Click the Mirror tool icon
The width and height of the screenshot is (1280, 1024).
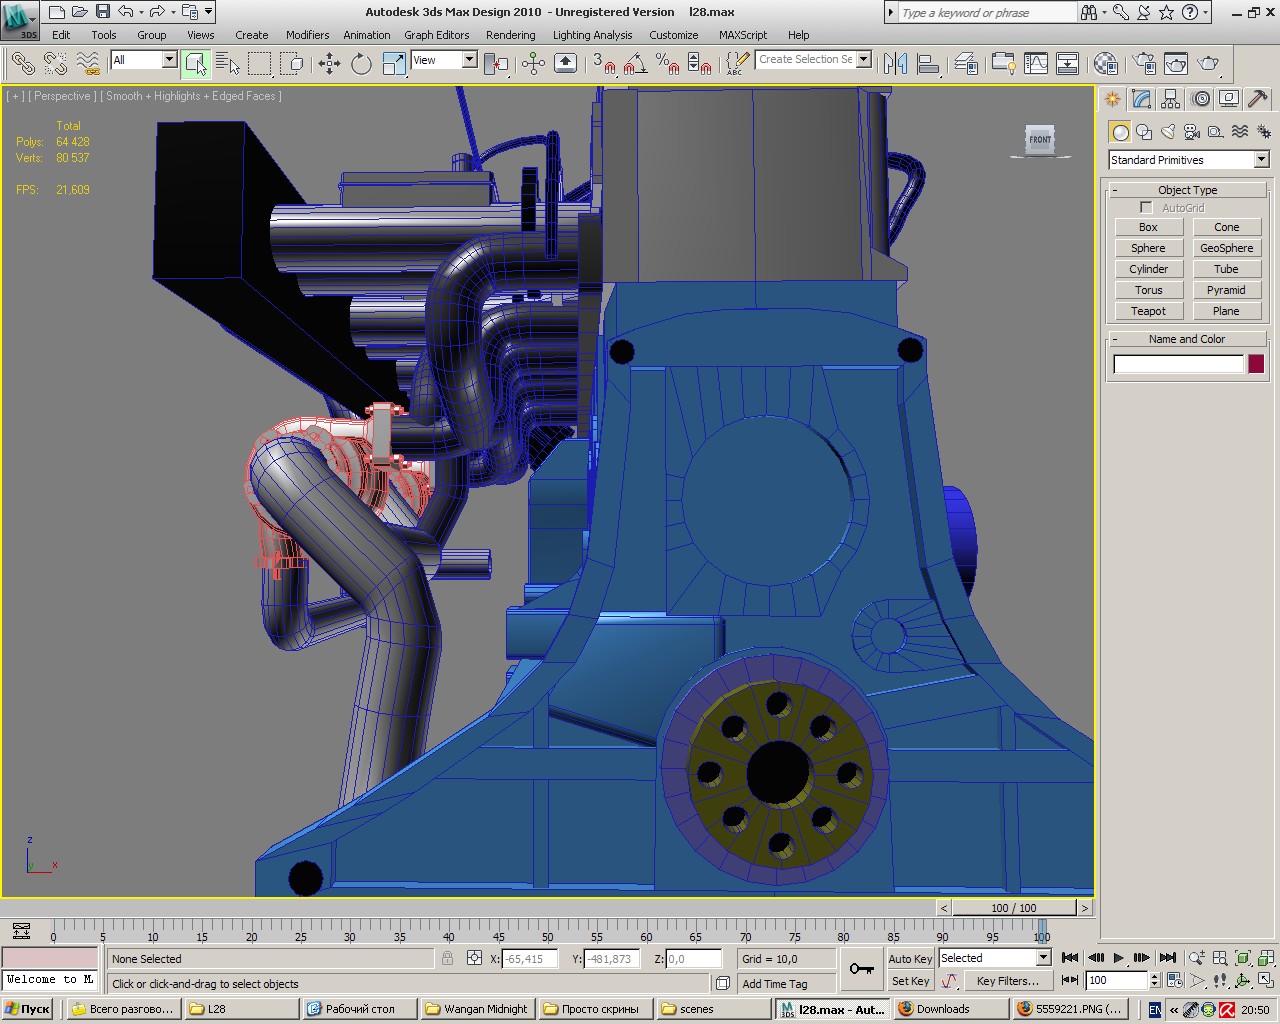click(895, 64)
